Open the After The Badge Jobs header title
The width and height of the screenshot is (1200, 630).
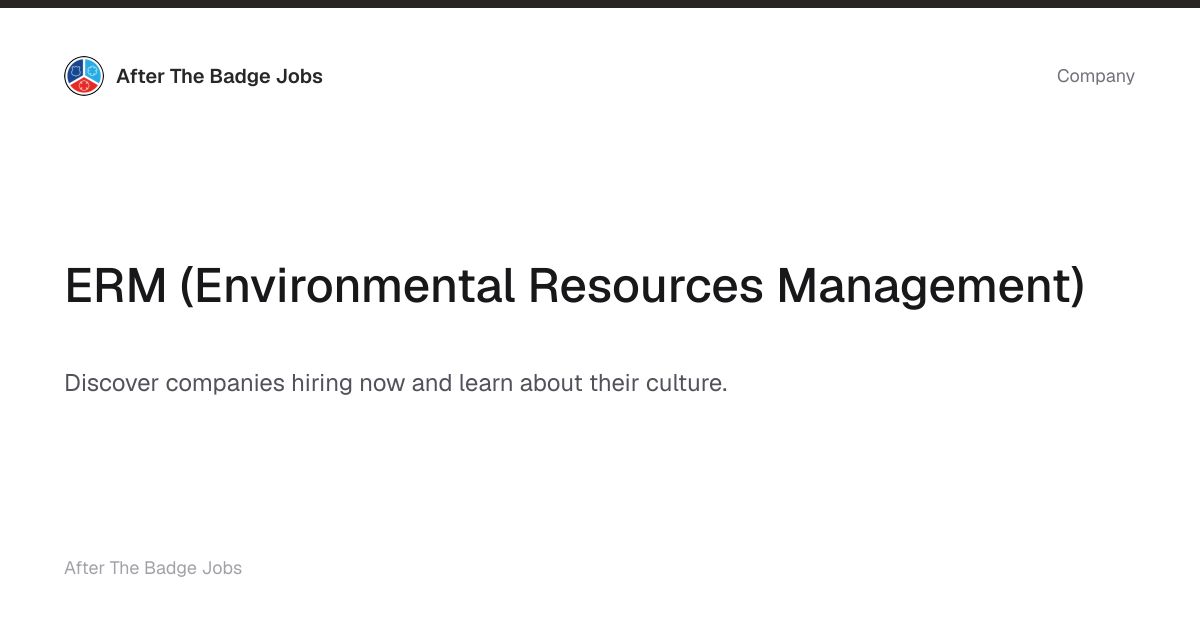pyautogui.click(x=219, y=76)
